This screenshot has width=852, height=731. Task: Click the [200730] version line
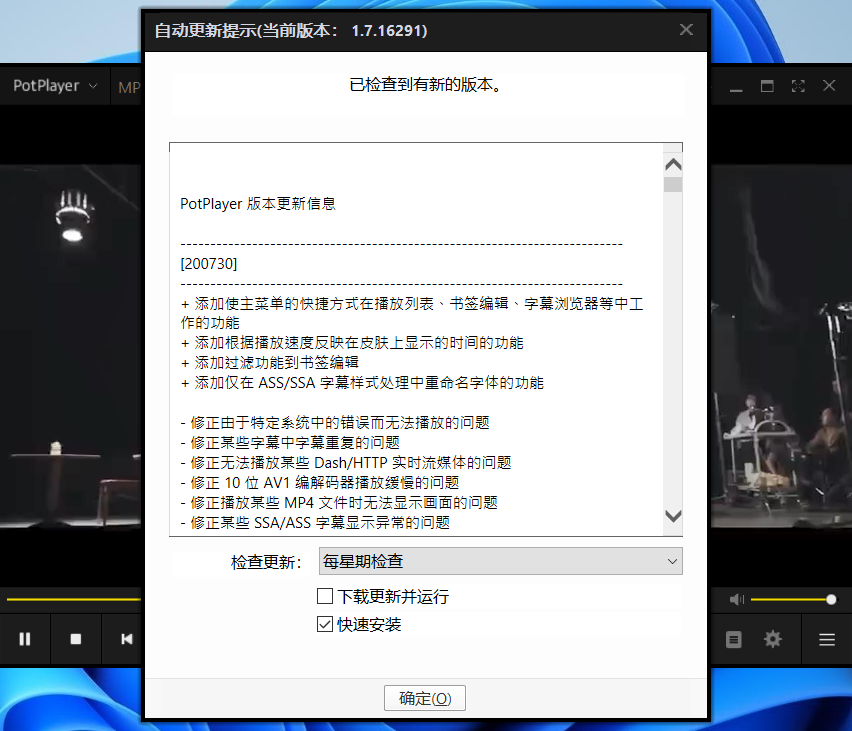click(209, 264)
